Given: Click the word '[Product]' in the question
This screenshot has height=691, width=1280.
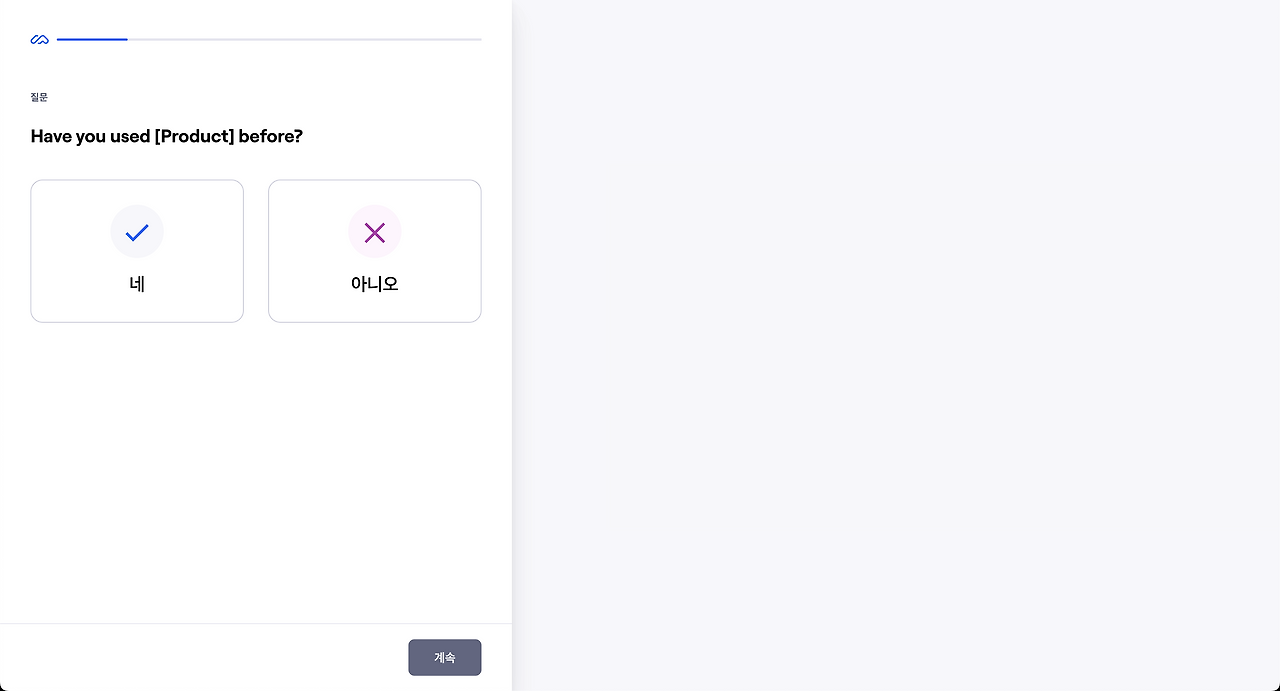Looking at the screenshot, I should (194, 136).
